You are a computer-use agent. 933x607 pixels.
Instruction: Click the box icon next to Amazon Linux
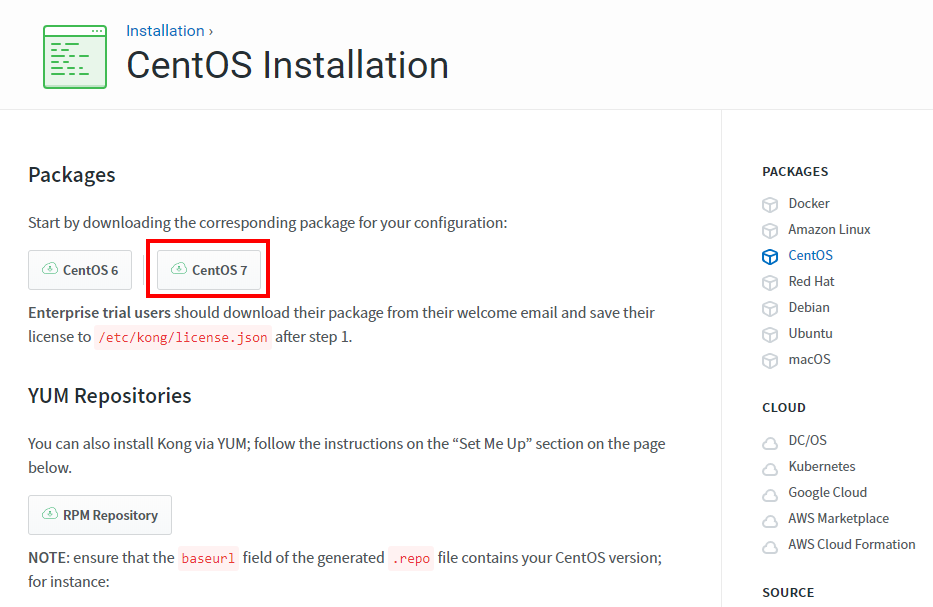(x=770, y=231)
